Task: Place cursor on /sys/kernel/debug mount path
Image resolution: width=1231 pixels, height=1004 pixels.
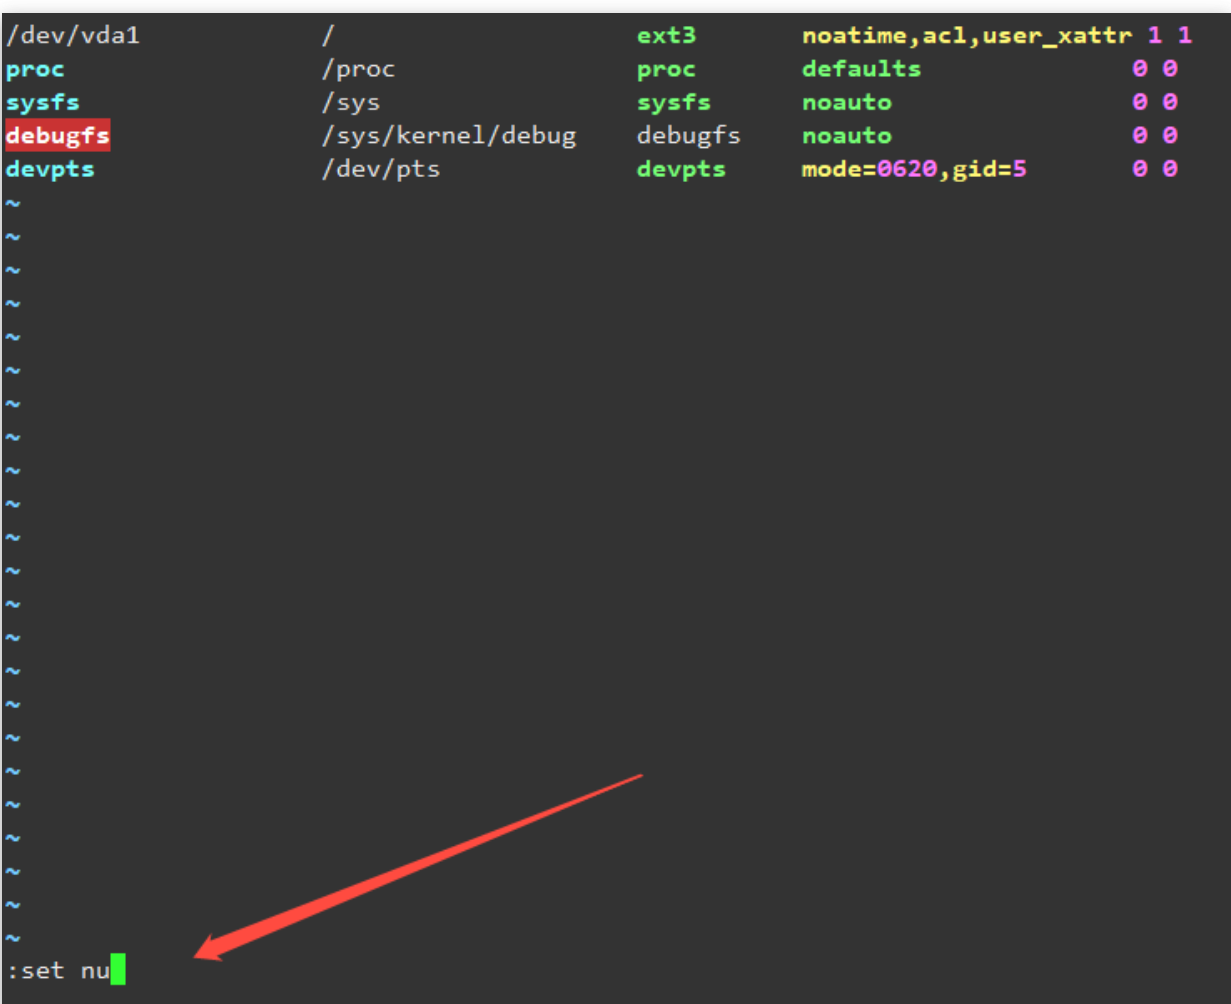Action: click(x=448, y=135)
